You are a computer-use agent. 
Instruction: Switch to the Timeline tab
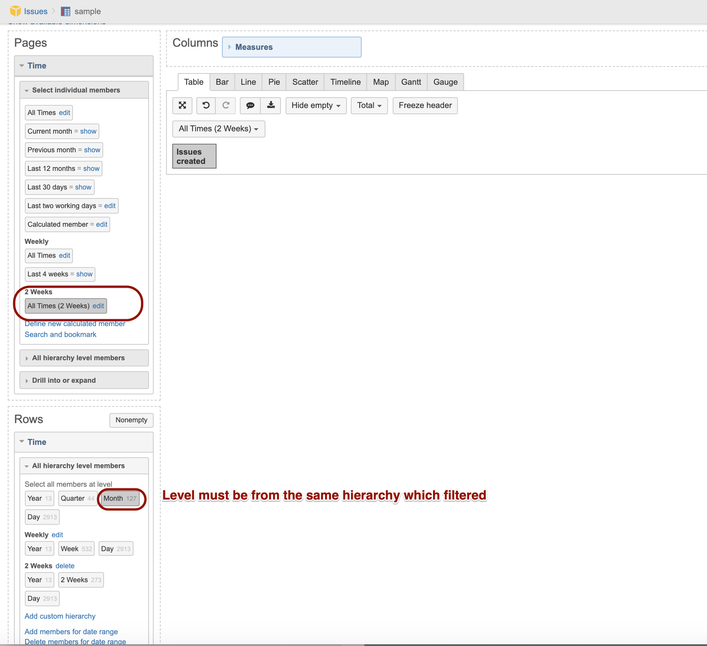pos(345,82)
